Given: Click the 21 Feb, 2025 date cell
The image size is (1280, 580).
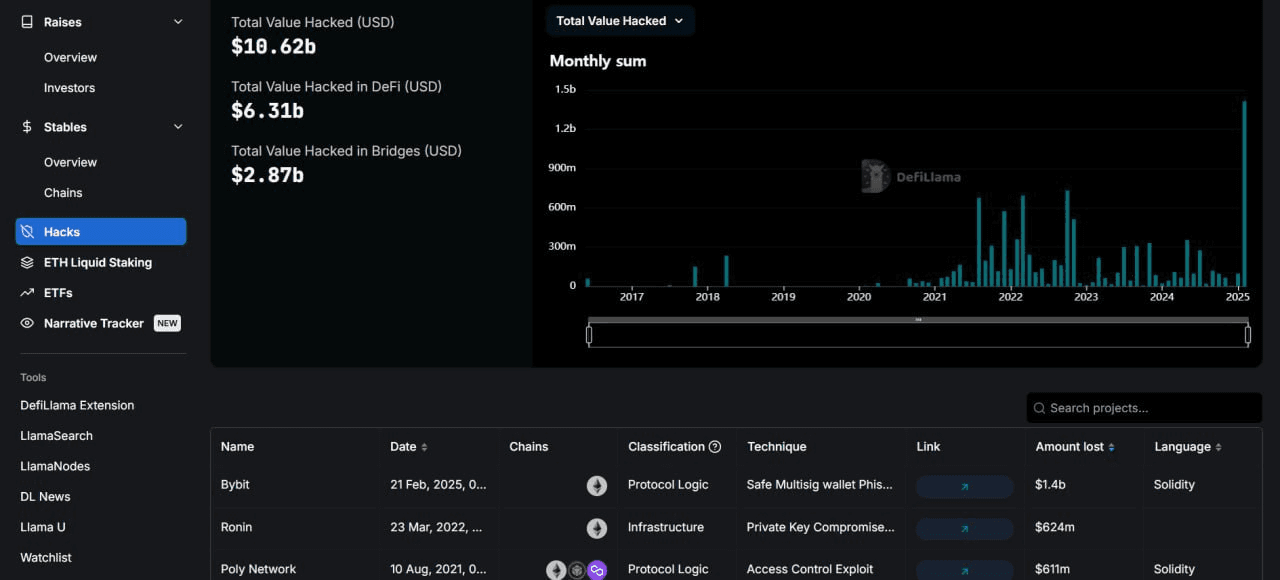Looking at the screenshot, I should click(438, 485).
